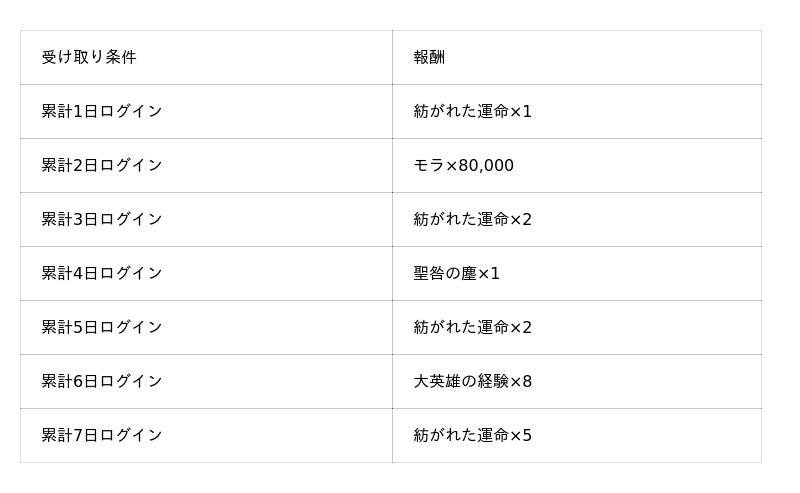Viewport: 800px width, 493px height.
Task: Click the ×5 quantity in the day 7 reward
Action: 521,435
